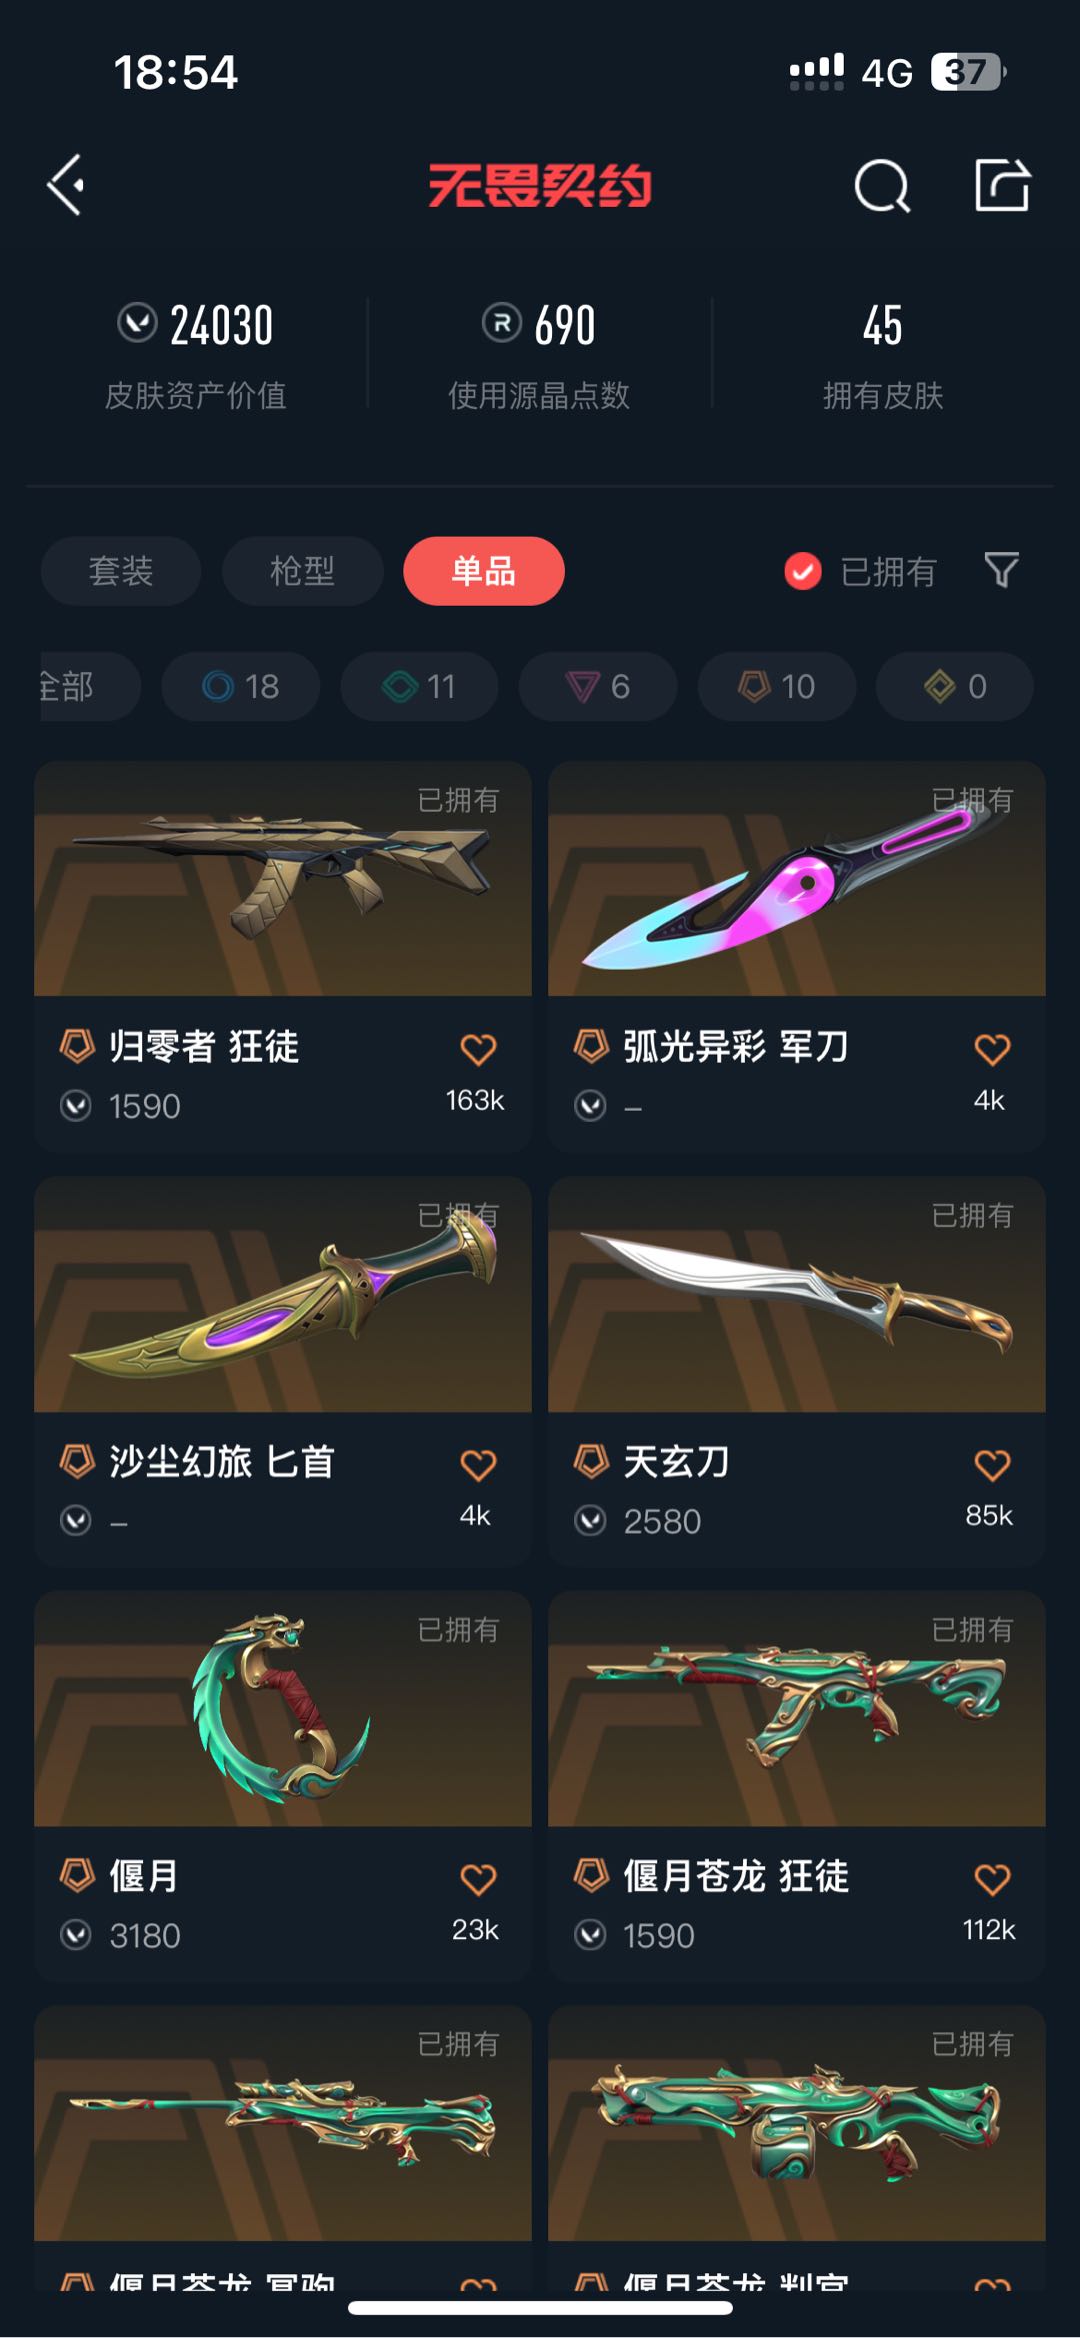Favorite 归零者 狂徒 with the heart icon
Image resolution: width=1080 pixels, height=2338 pixels.
point(478,1049)
